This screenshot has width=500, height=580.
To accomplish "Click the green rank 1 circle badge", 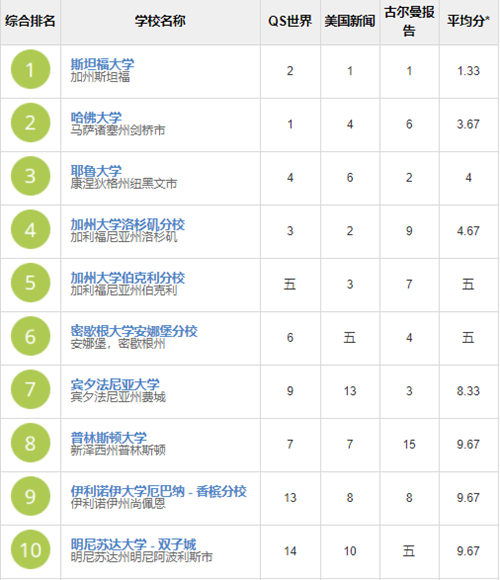I will [x=30, y=70].
